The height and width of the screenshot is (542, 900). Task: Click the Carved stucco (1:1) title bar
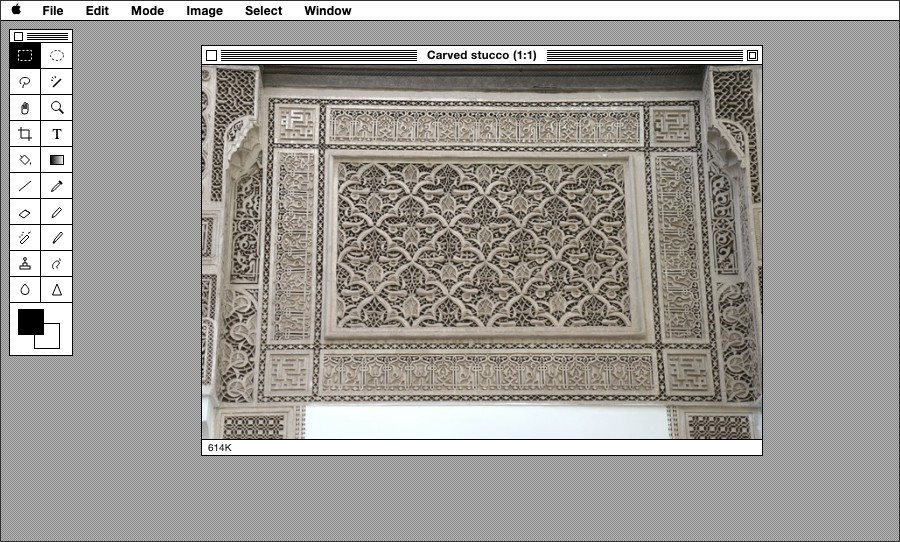coord(482,55)
